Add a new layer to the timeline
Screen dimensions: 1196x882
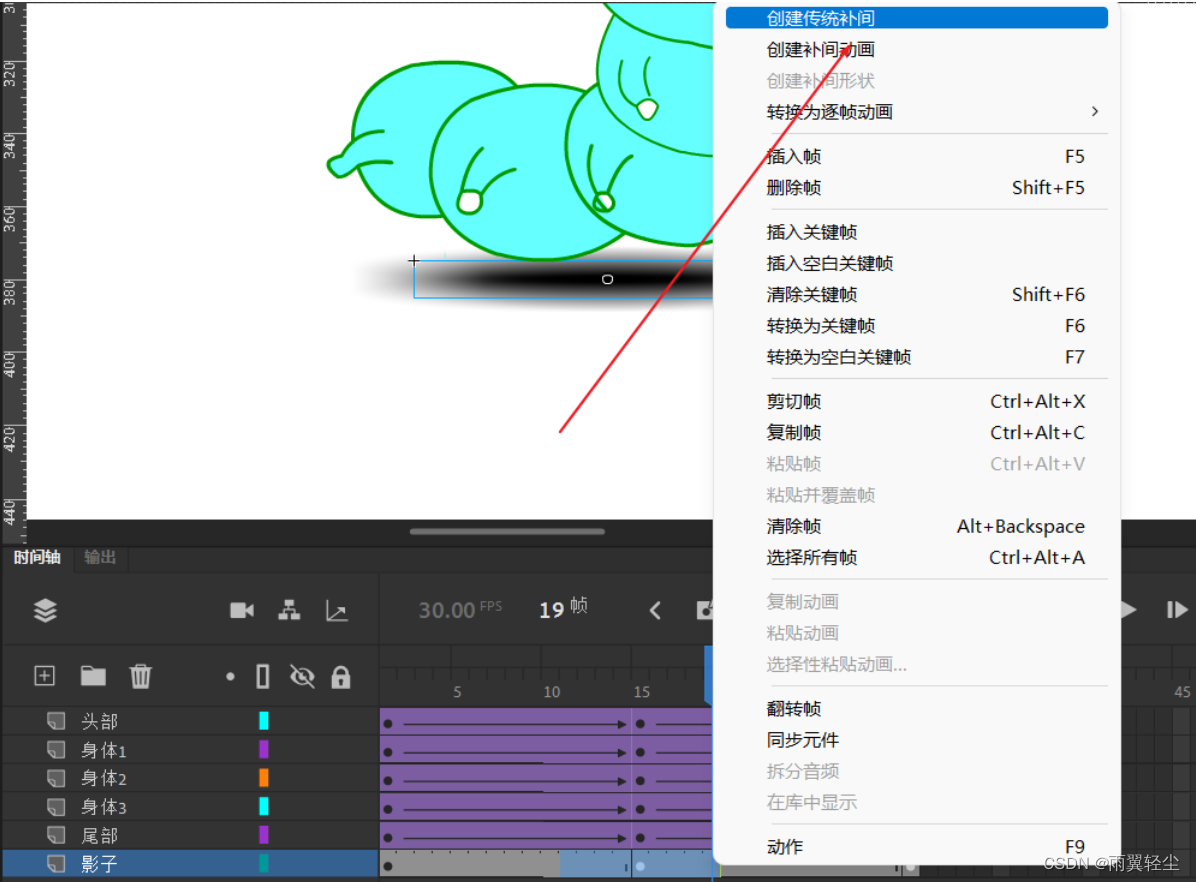click(x=44, y=676)
